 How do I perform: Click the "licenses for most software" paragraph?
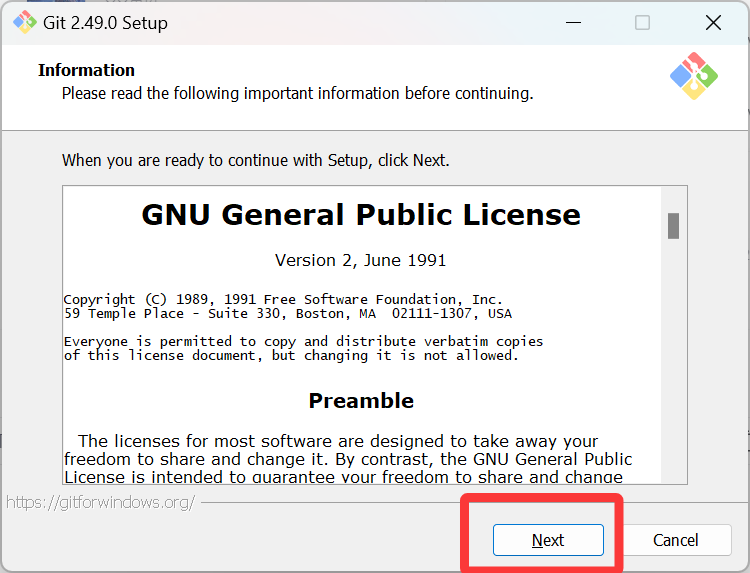click(348, 458)
